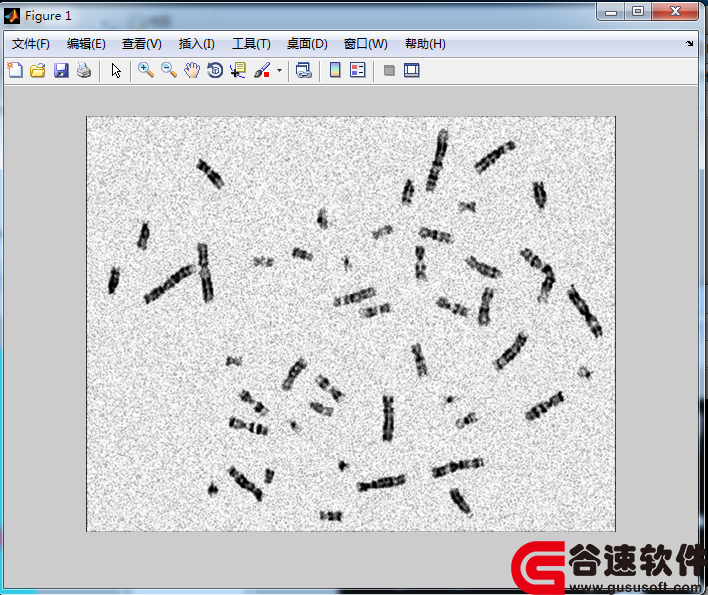Open a file with the folder icon
Image resolution: width=708 pixels, height=595 pixels.
click(38, 70)
